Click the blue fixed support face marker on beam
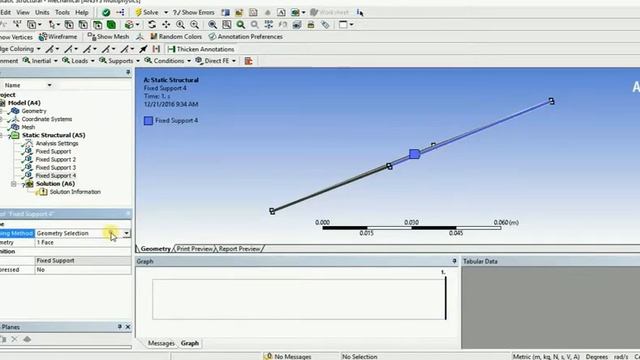This screenshot has height=360, width=640. (x=415, y=154)
